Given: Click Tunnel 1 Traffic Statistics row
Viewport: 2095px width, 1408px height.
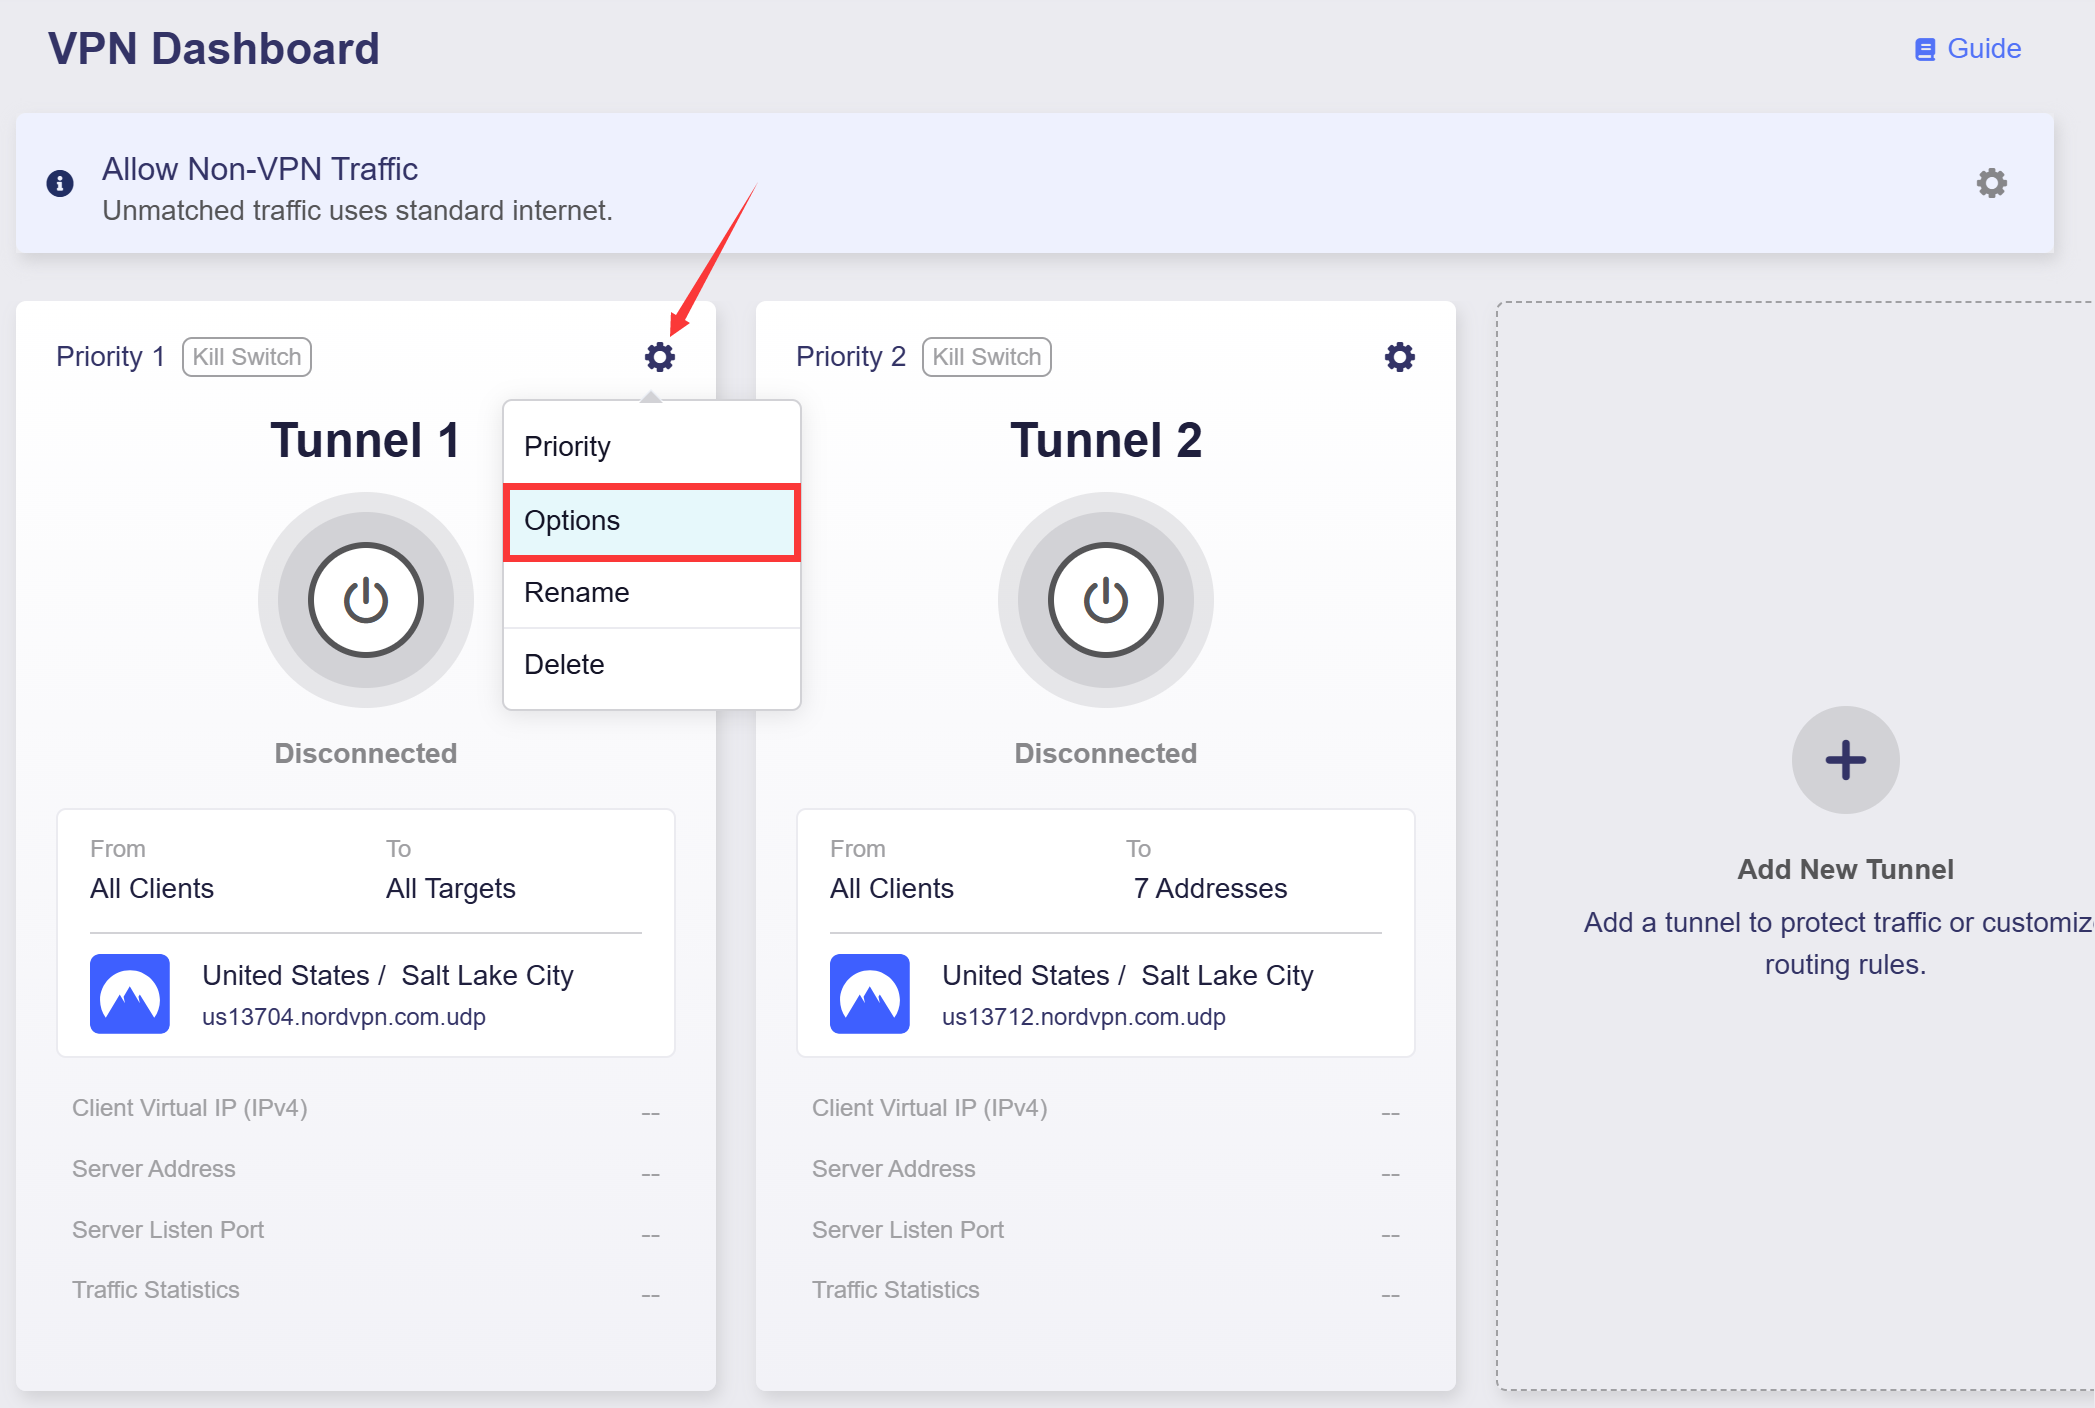Looking at the screenshot, I should (366, 1291).
